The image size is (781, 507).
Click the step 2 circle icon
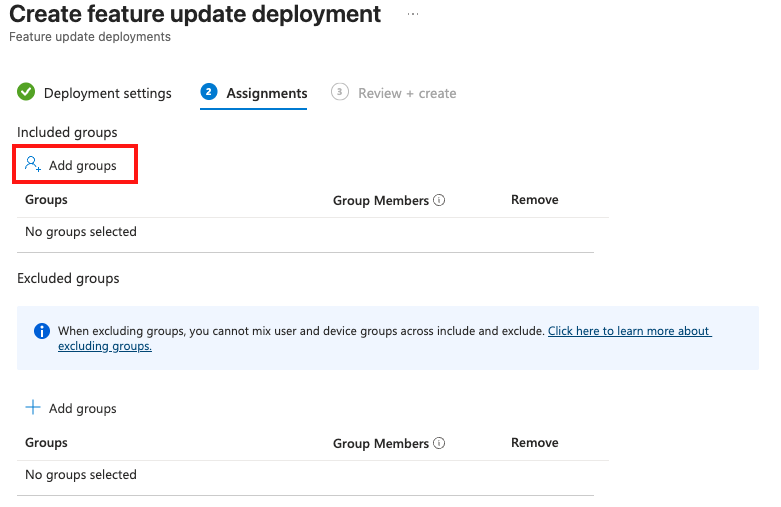[x=209, y=92]
